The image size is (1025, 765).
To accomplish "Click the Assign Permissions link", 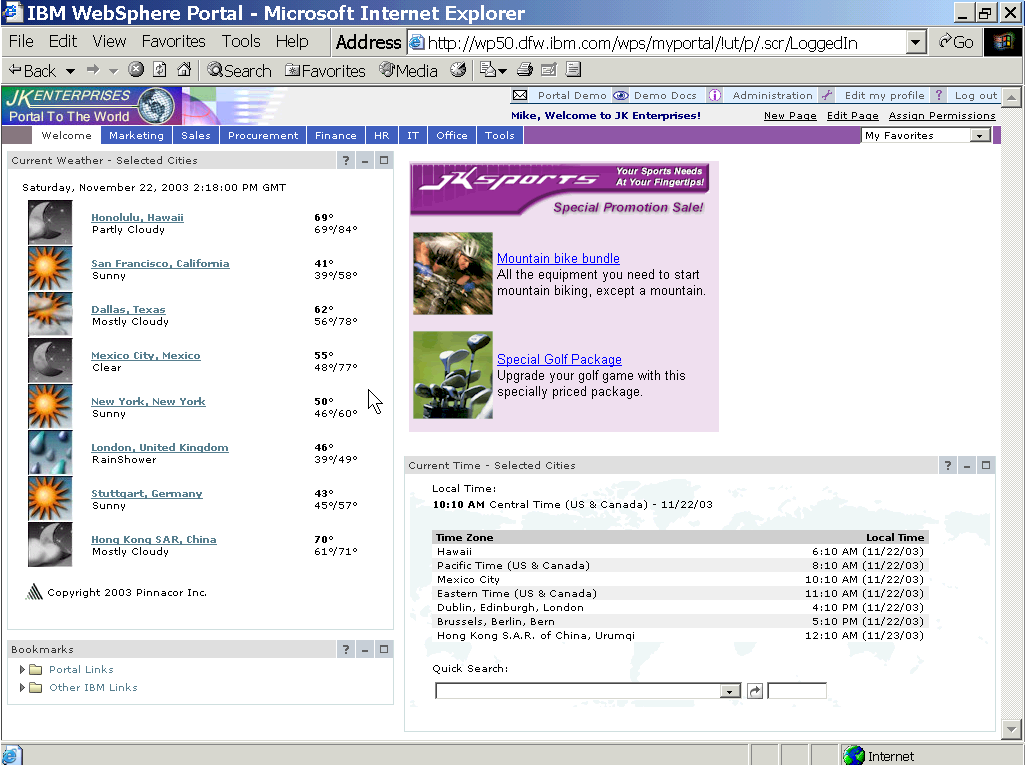I will [x=942, y=116].
